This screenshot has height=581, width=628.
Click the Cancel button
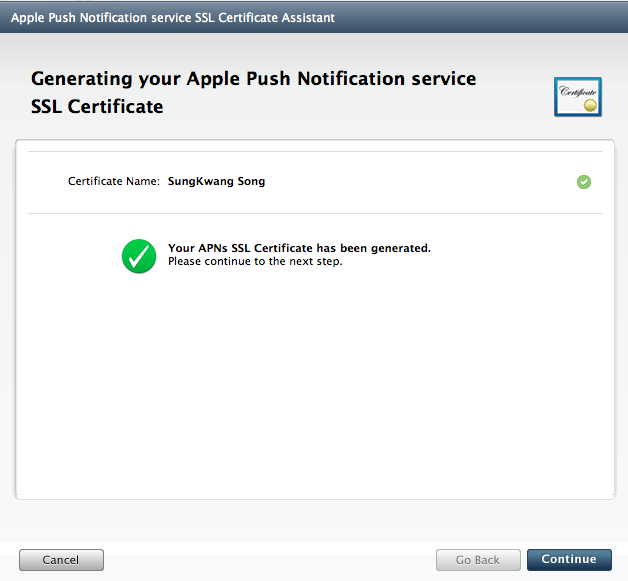61,559
